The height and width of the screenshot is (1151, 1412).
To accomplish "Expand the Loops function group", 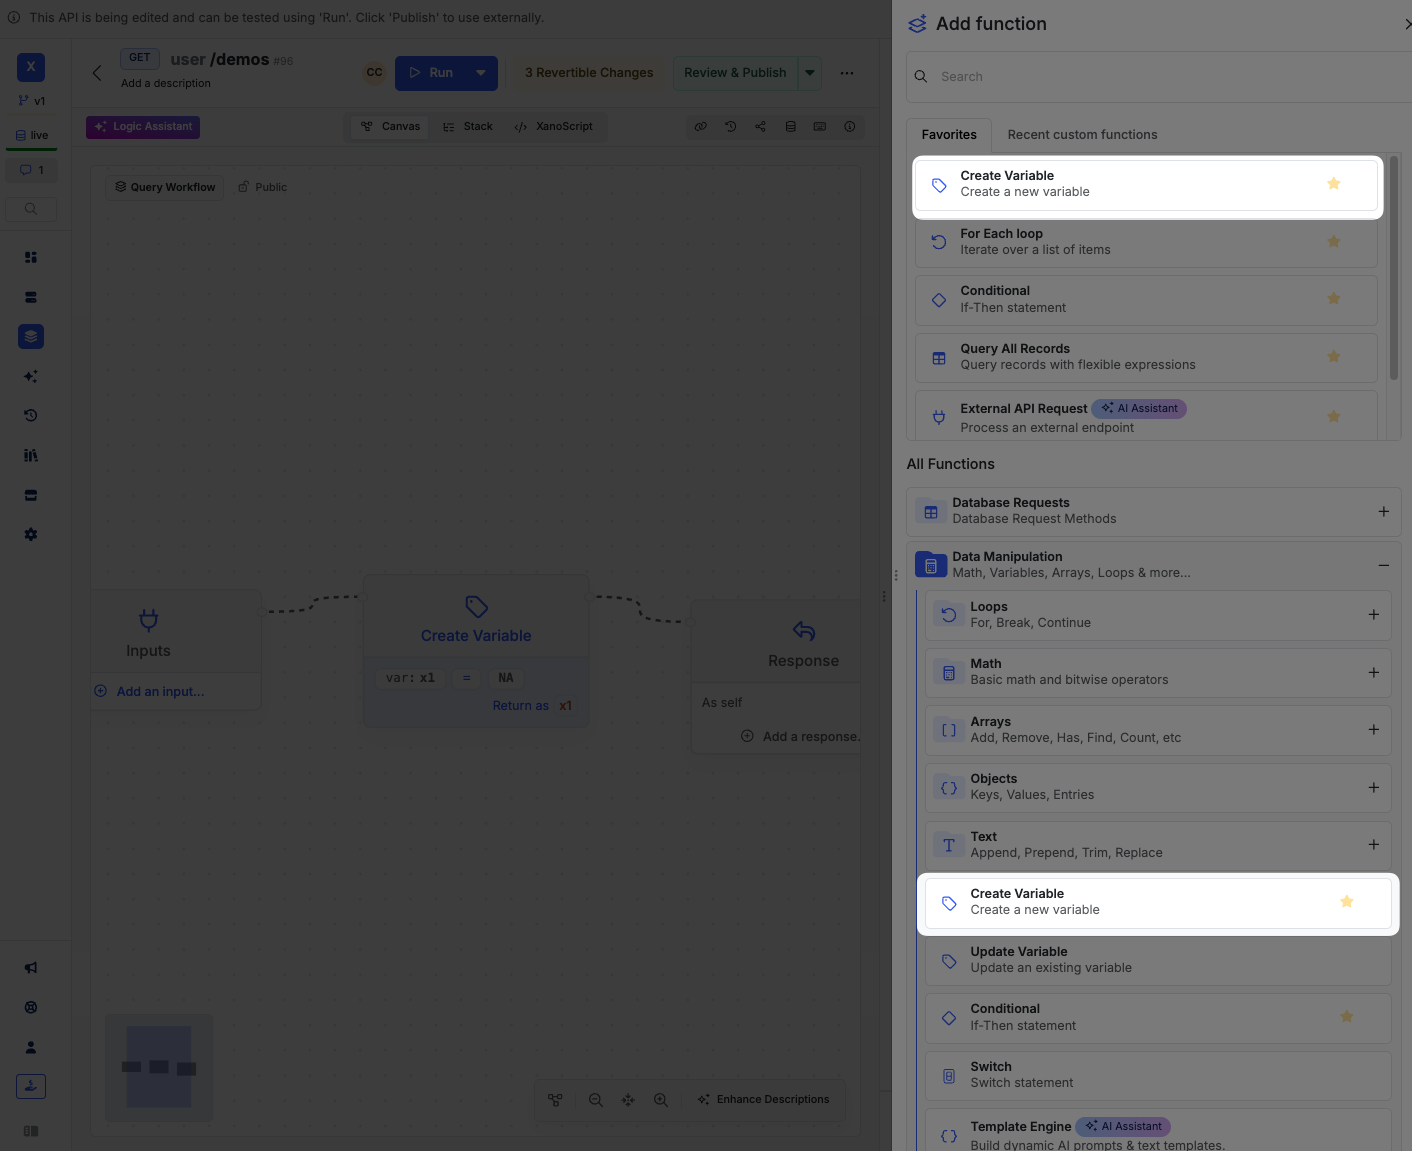I will pyautogui.click(x=1373, y=615).
